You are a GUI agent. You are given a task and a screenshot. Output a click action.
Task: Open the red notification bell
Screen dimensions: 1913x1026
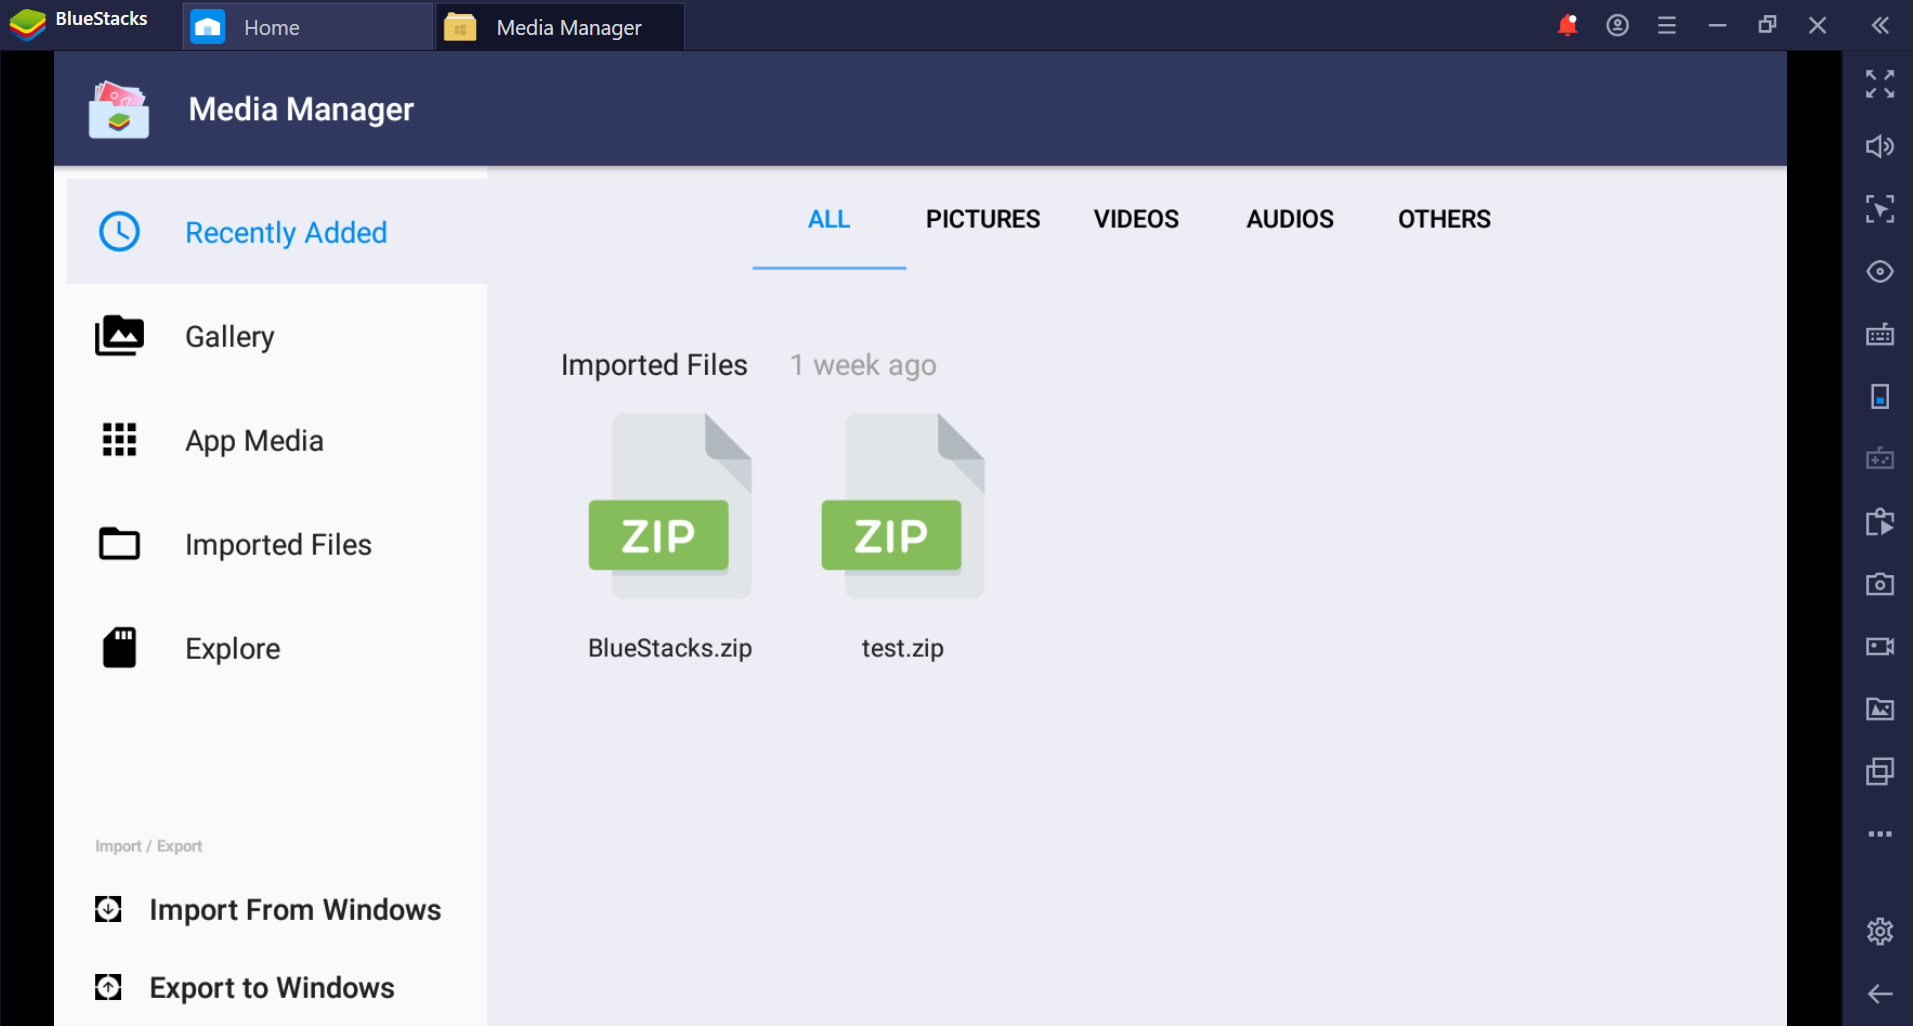click(1567, 25)
